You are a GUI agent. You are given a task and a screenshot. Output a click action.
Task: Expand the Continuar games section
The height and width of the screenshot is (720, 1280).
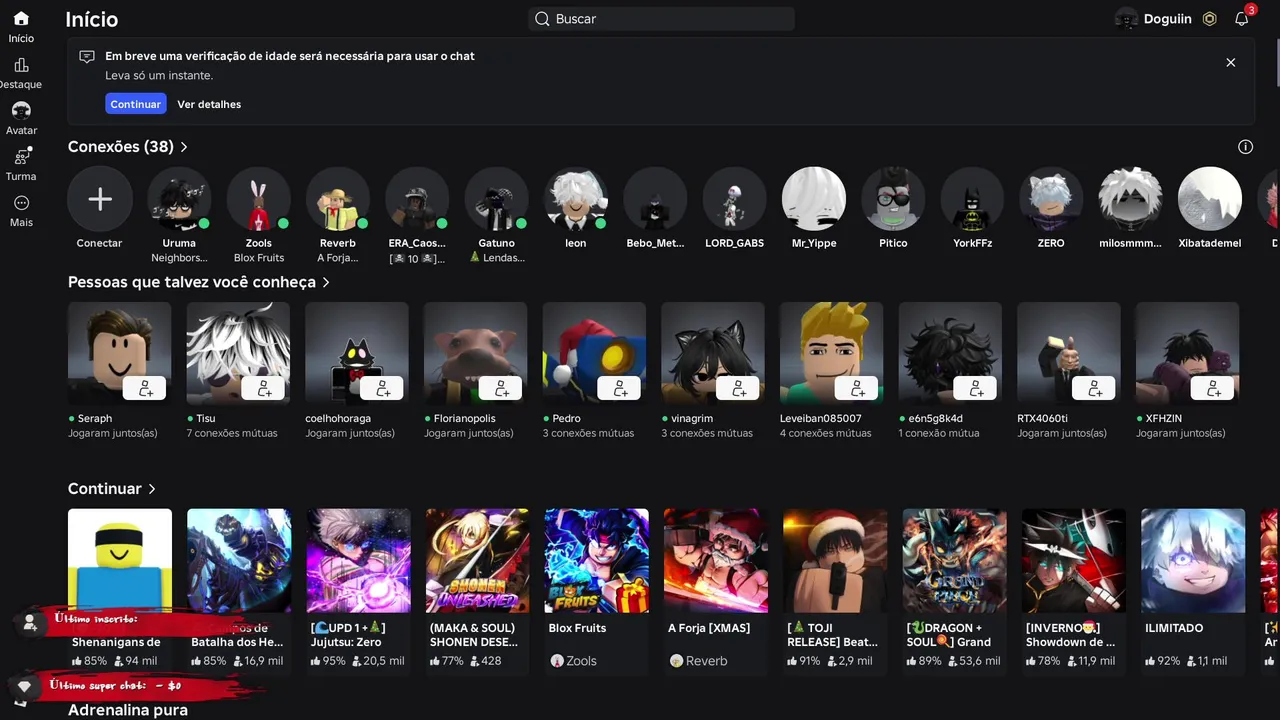pyautogui.click(x=112, y=489)
